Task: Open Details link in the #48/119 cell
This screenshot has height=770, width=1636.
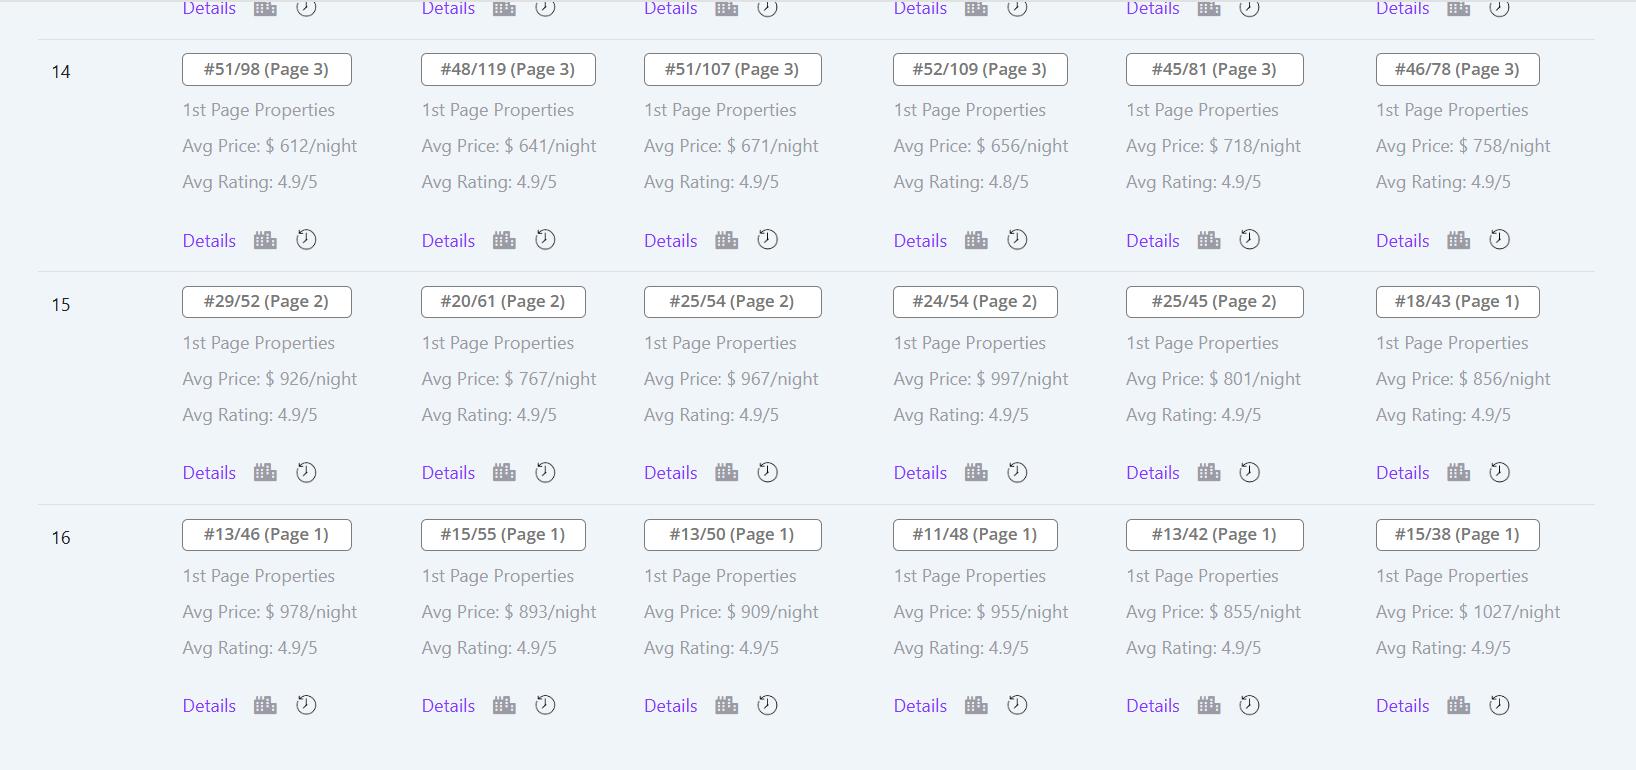Action: (448, 241)
